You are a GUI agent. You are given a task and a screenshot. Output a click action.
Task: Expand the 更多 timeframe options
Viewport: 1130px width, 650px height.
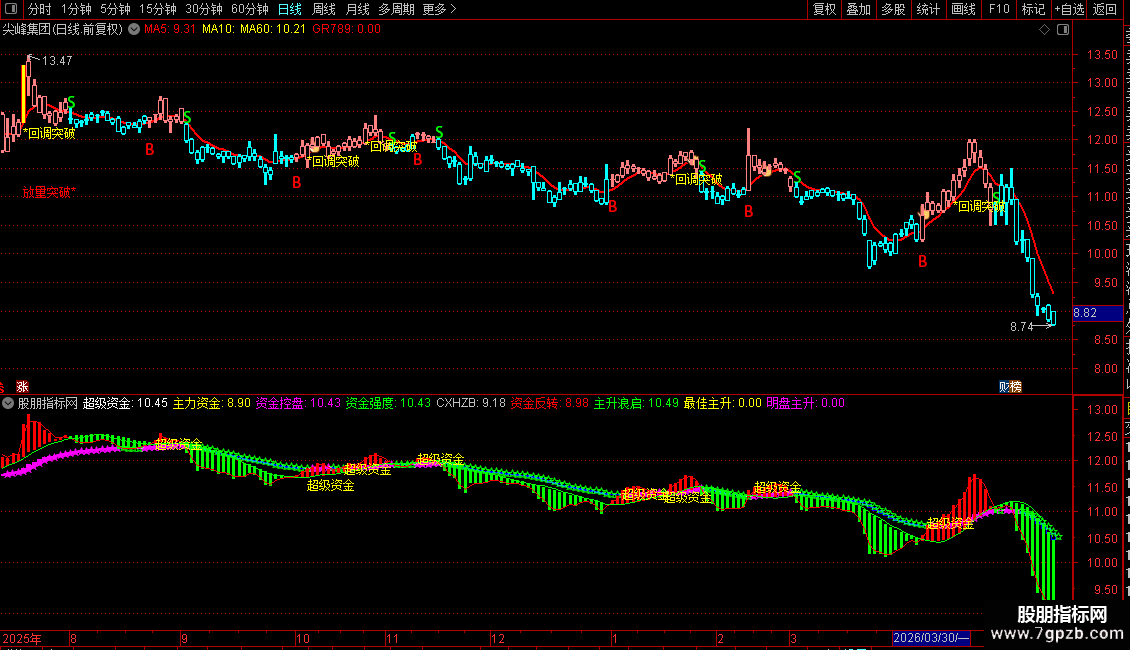click(x=439, y=9)
